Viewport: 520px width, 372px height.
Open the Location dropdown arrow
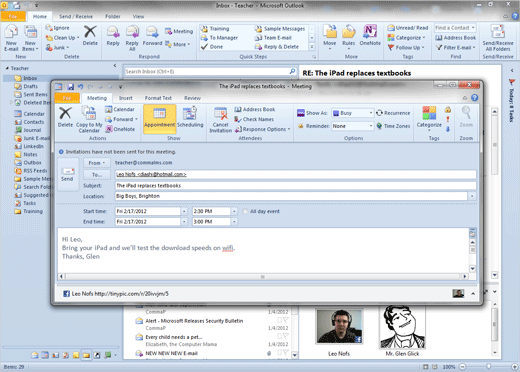click(x=472, y=196)
